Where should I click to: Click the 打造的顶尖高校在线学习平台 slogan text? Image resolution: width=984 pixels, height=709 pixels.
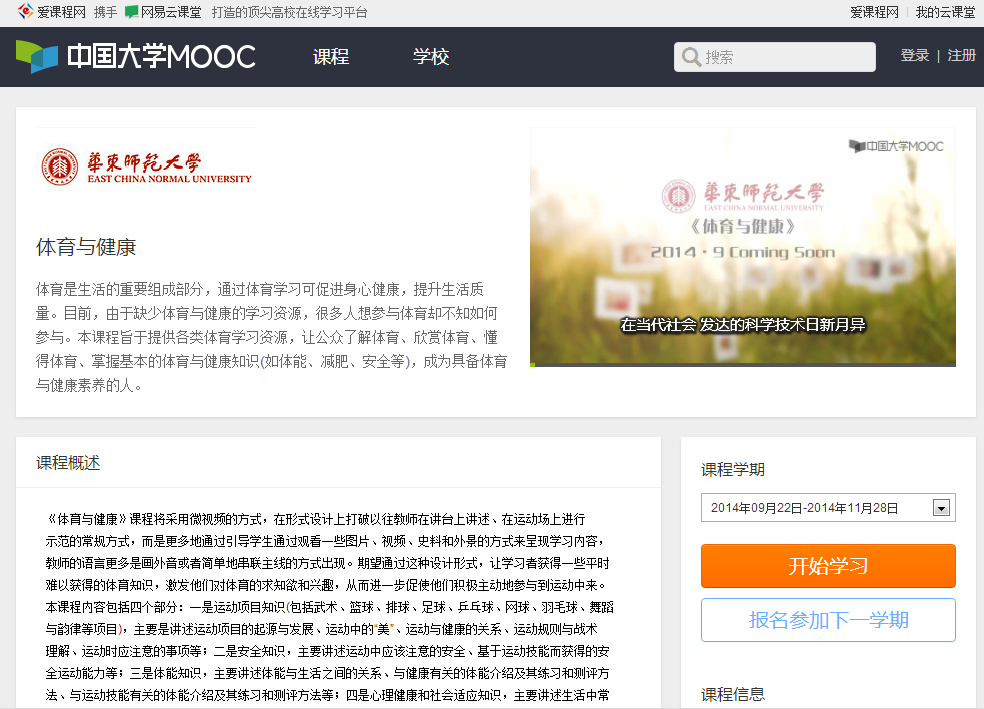[x=289, y=12]
